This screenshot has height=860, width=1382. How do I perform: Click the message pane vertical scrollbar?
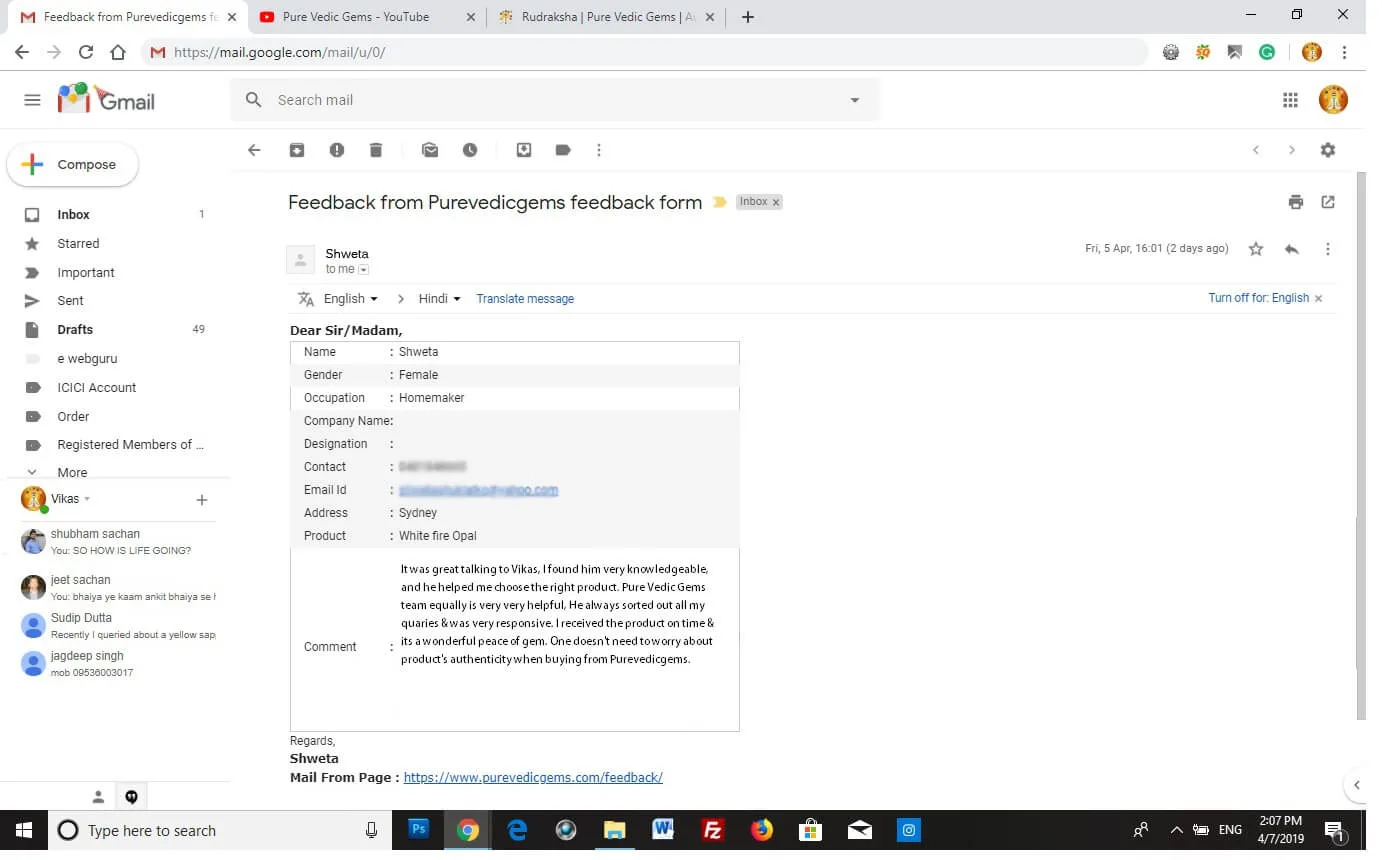click(1360, 445)
